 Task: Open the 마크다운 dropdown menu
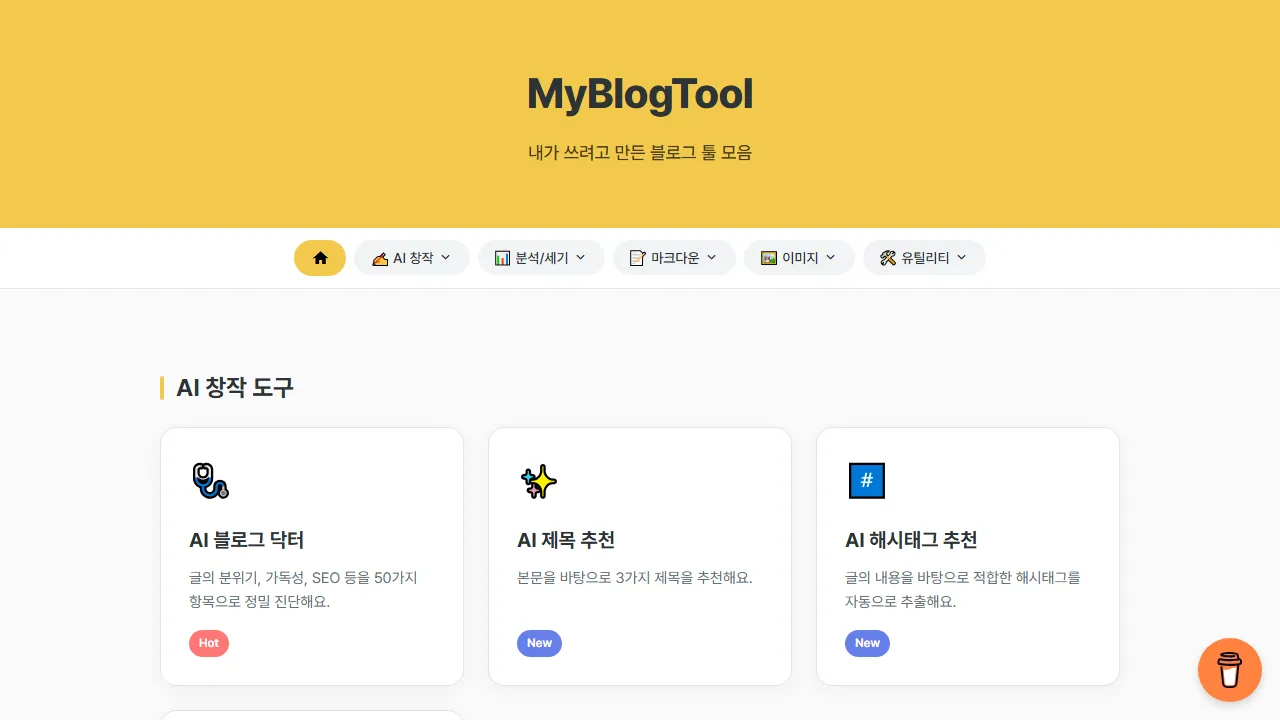(674, 257)
